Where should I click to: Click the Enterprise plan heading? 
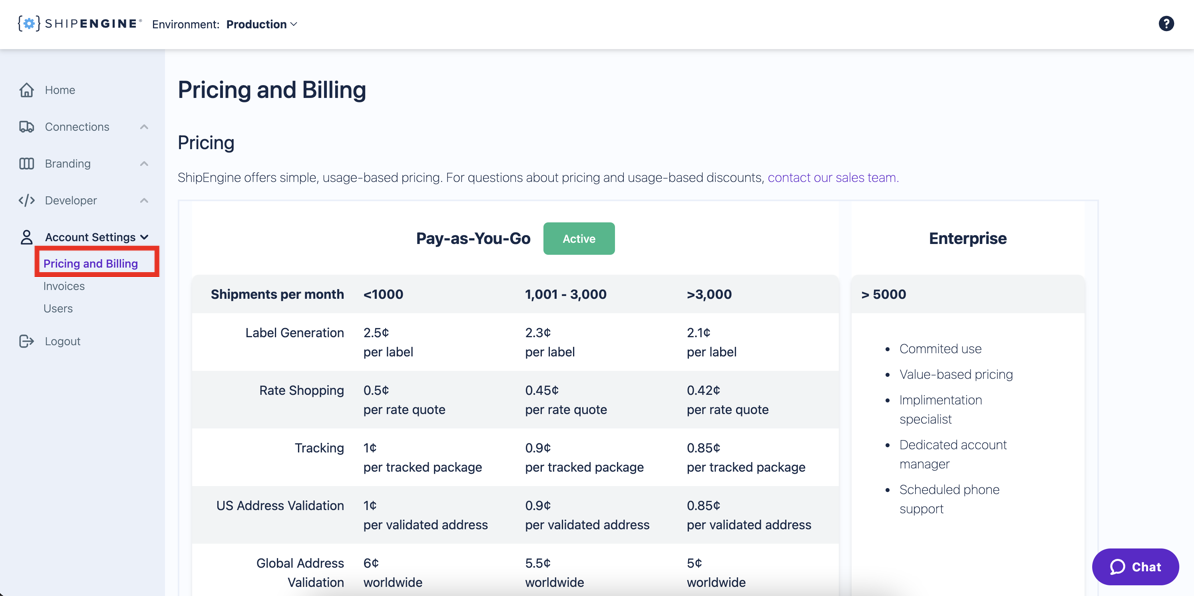[x=968, y=239]
